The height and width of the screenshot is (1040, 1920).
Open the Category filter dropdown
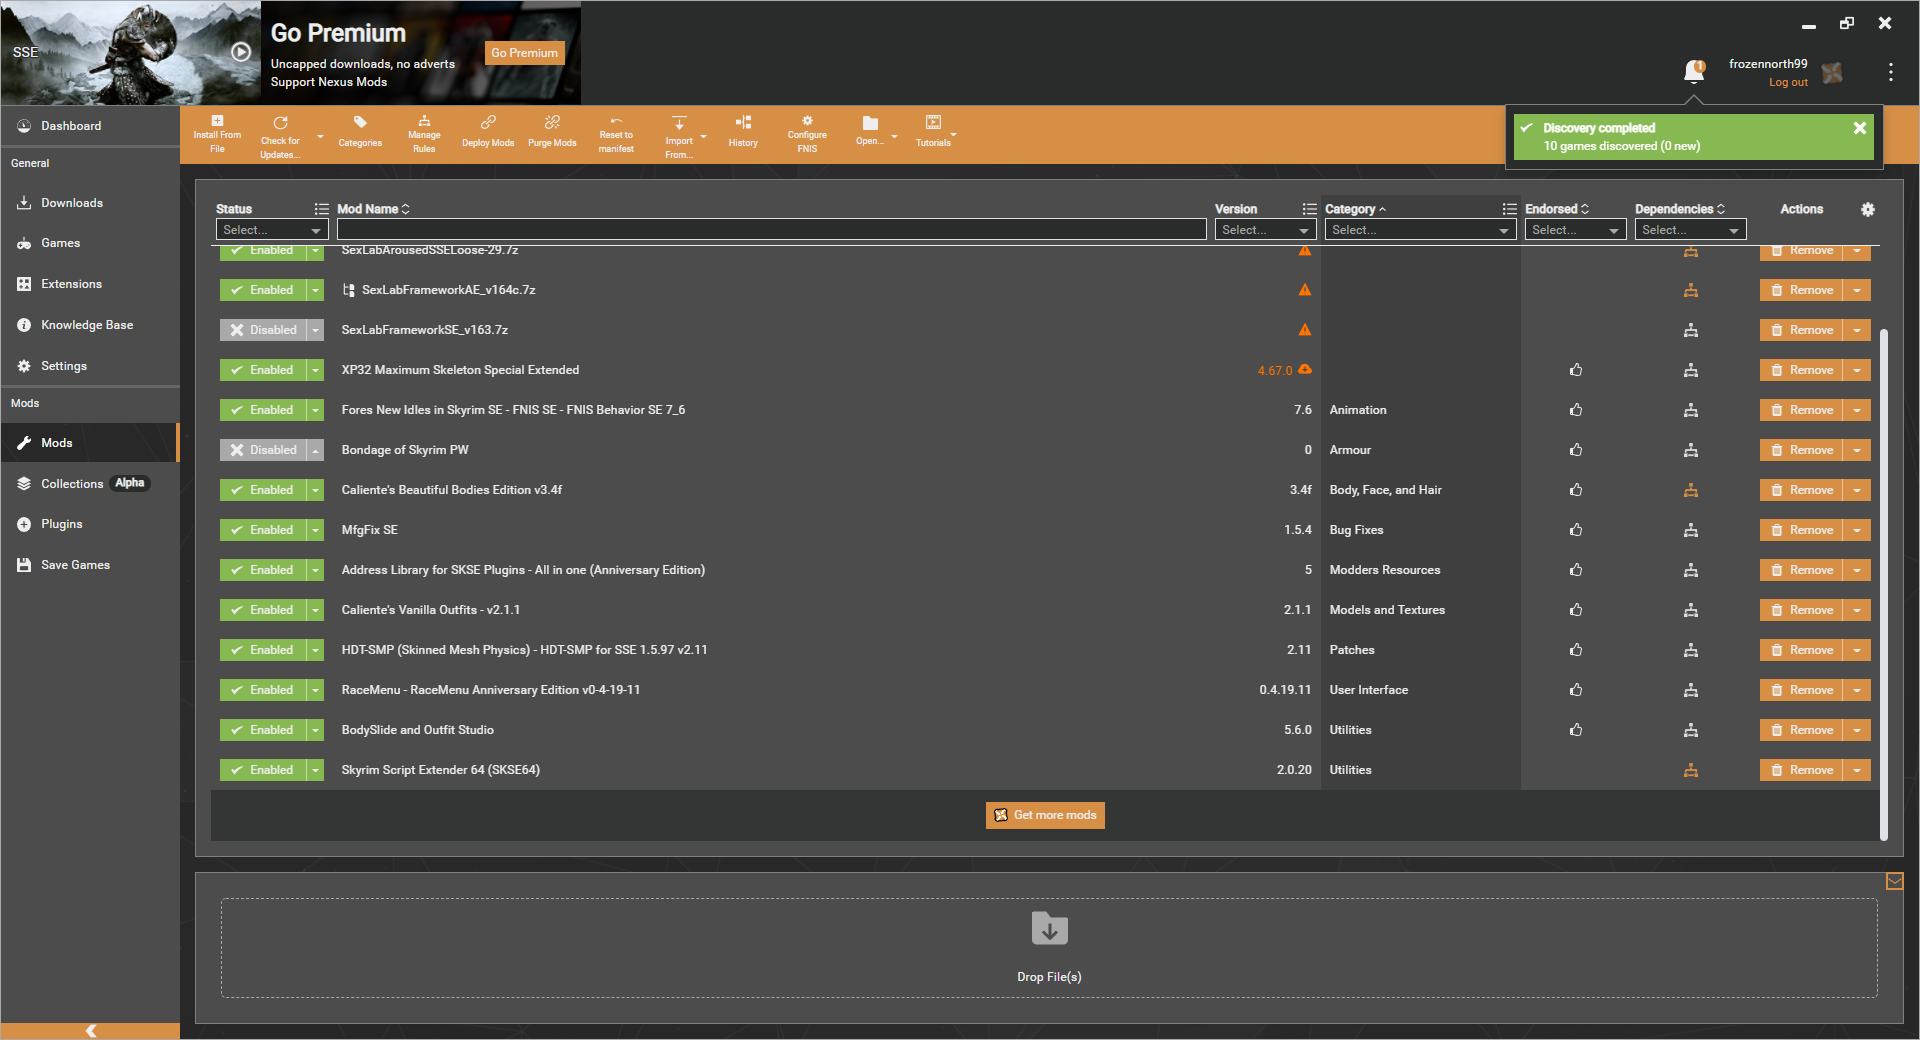click(1420, 229)
